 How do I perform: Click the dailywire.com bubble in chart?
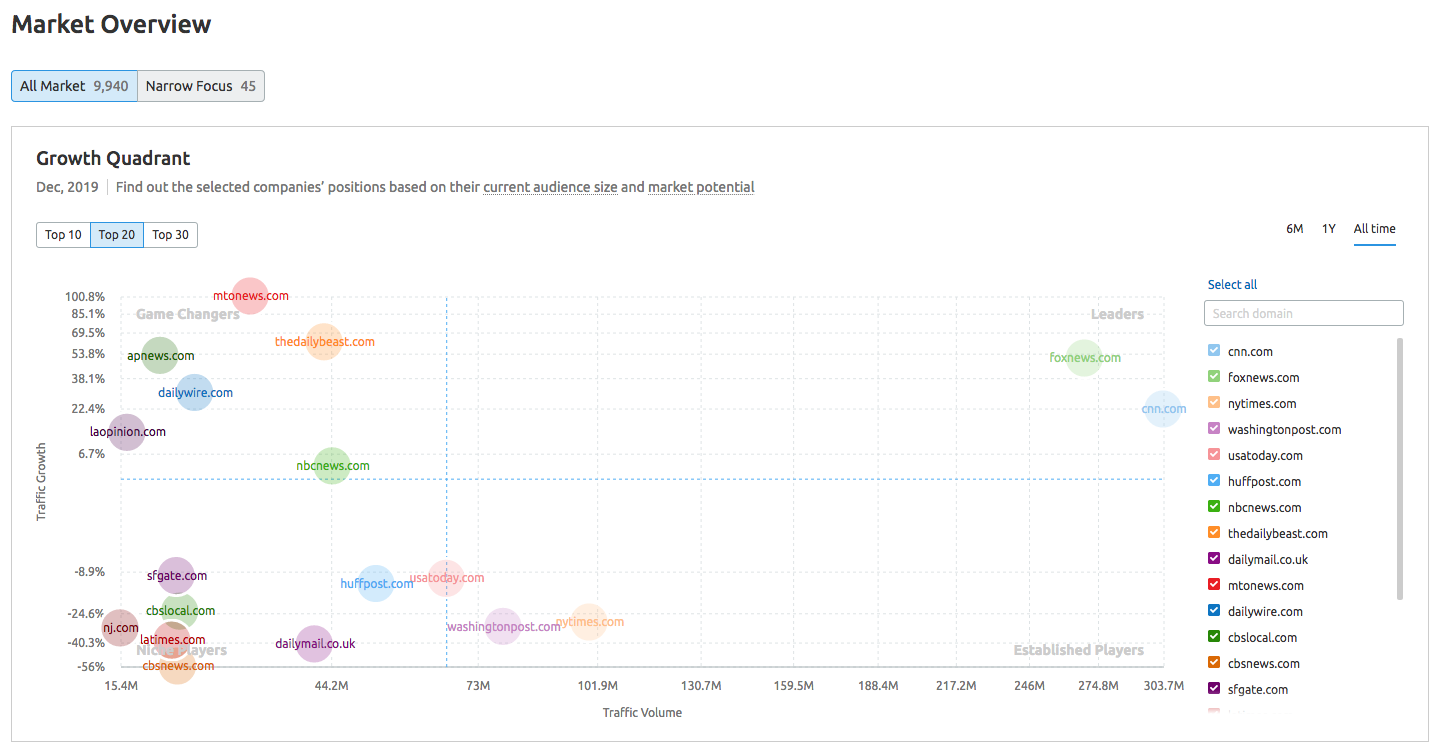coord(194,392)
